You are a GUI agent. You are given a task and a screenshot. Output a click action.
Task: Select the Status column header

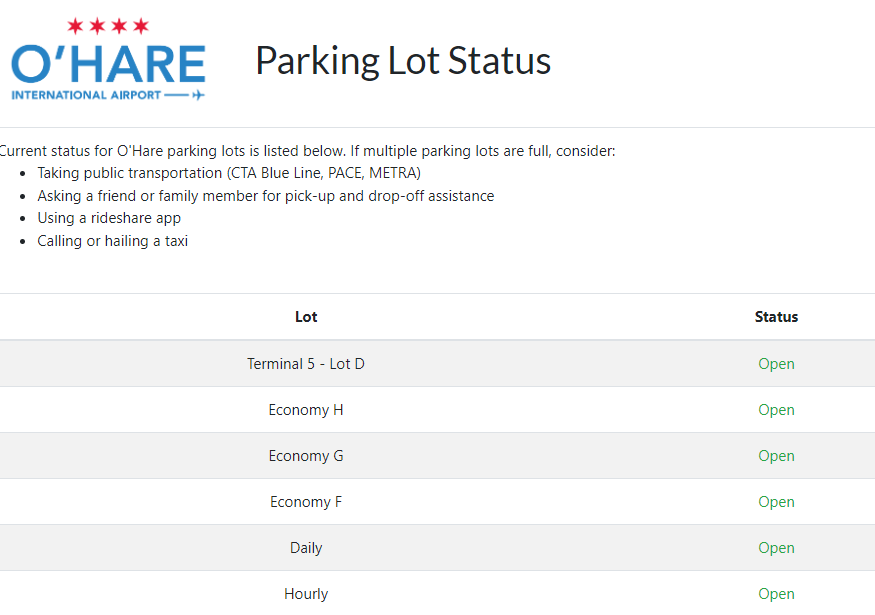click(776, 316)
